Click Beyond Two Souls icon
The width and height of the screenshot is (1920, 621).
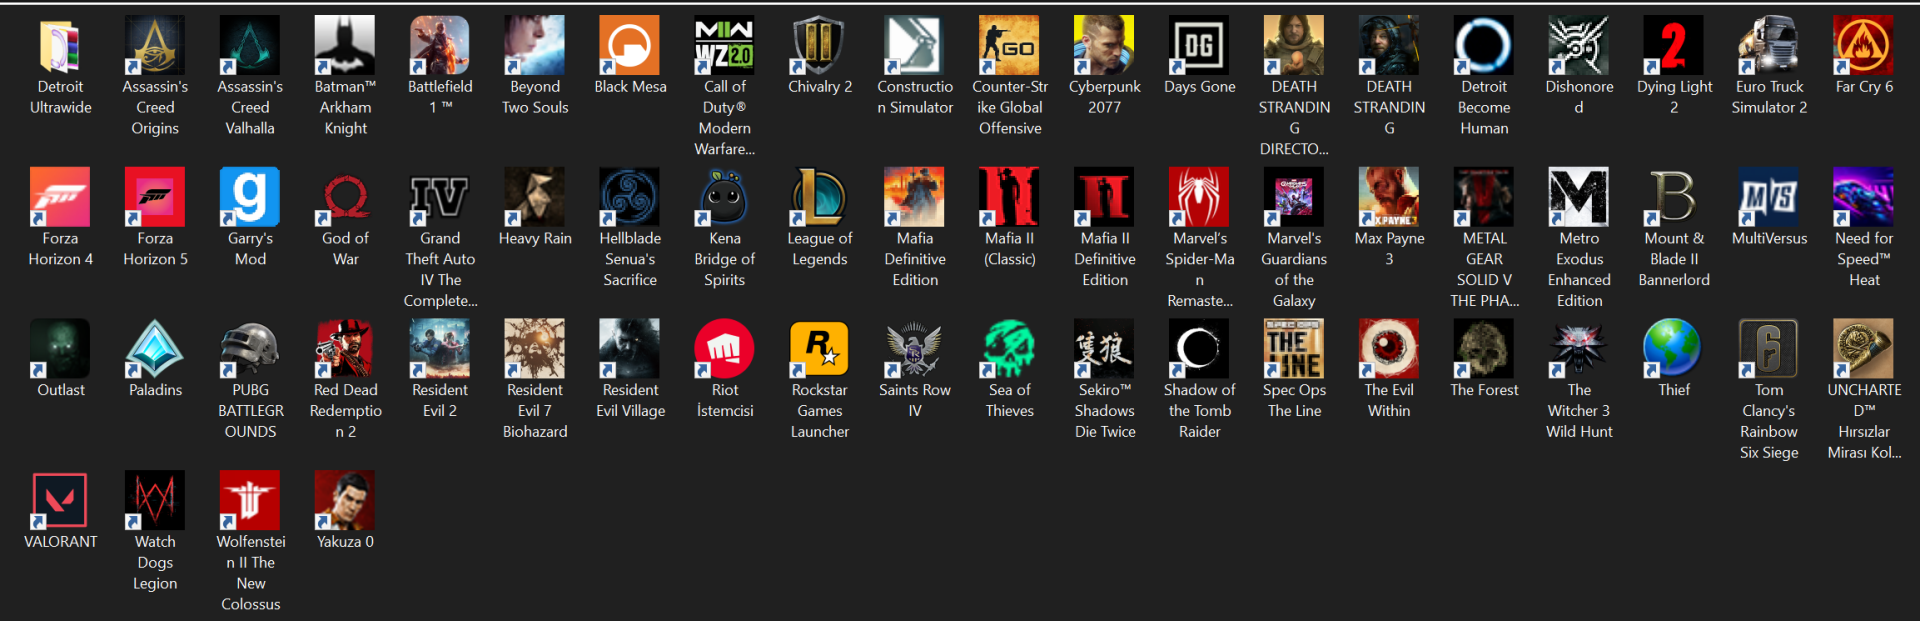click(535, 46)
